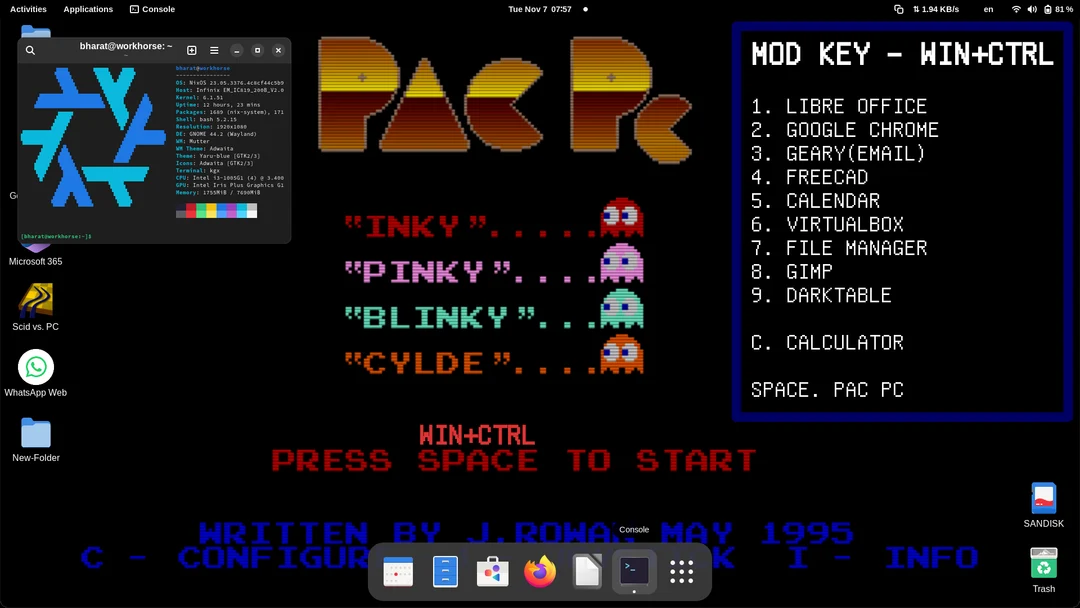Show all applications with the grid icon

click(680, 571)
